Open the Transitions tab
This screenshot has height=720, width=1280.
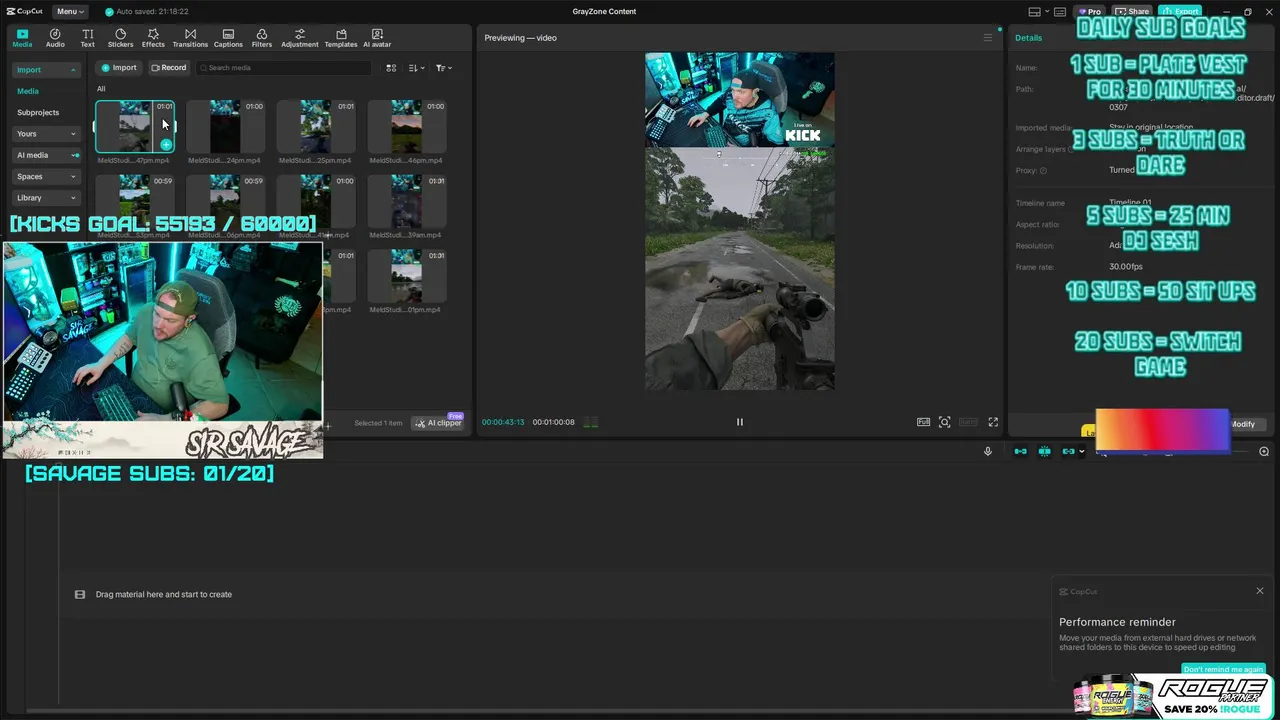pyautogui.click(x=190, y=38)
